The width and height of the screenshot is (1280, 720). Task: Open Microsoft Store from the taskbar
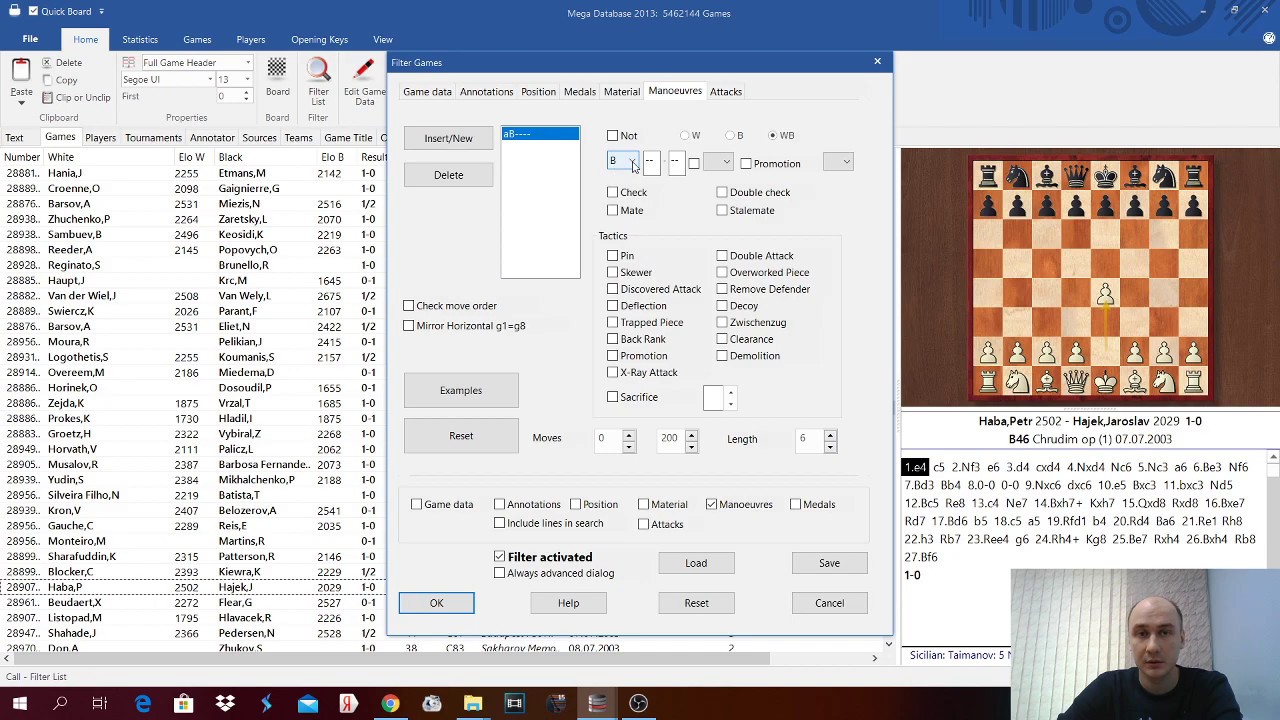coord(183,704)
